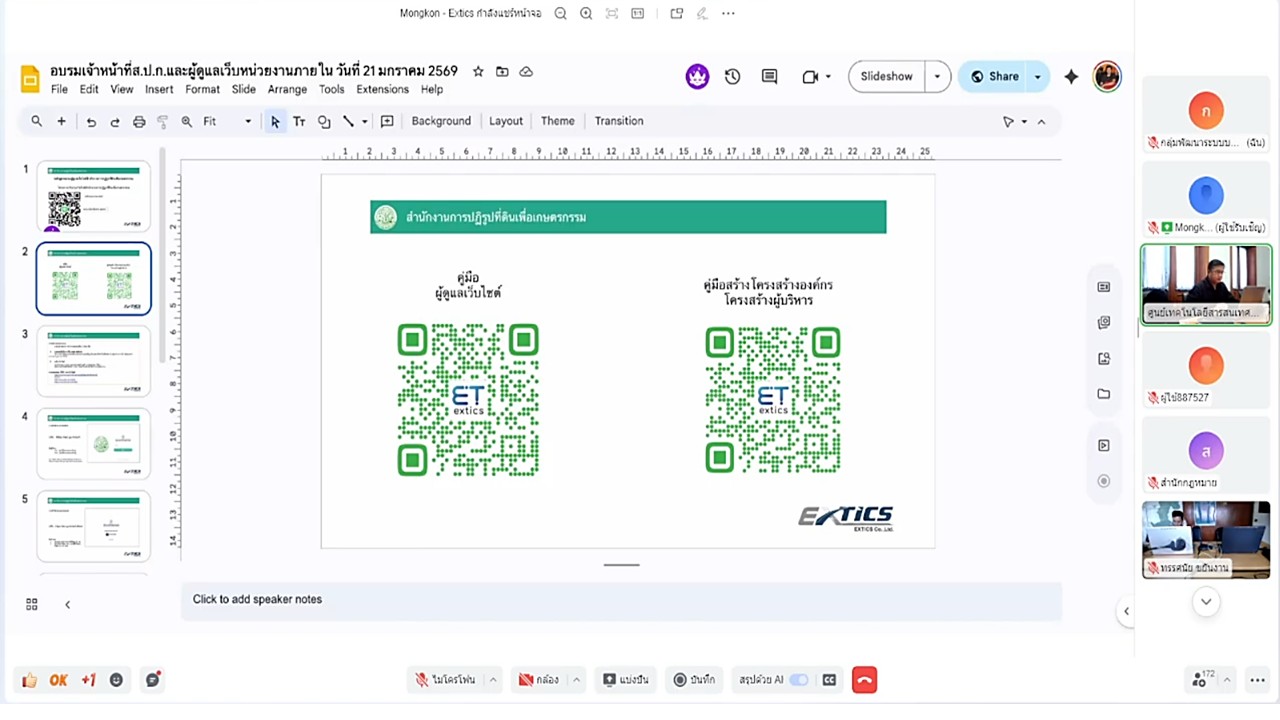Screen dimensions: 1280x720
Task: Print the presentation using the printer icon
Action: [139, 122]
